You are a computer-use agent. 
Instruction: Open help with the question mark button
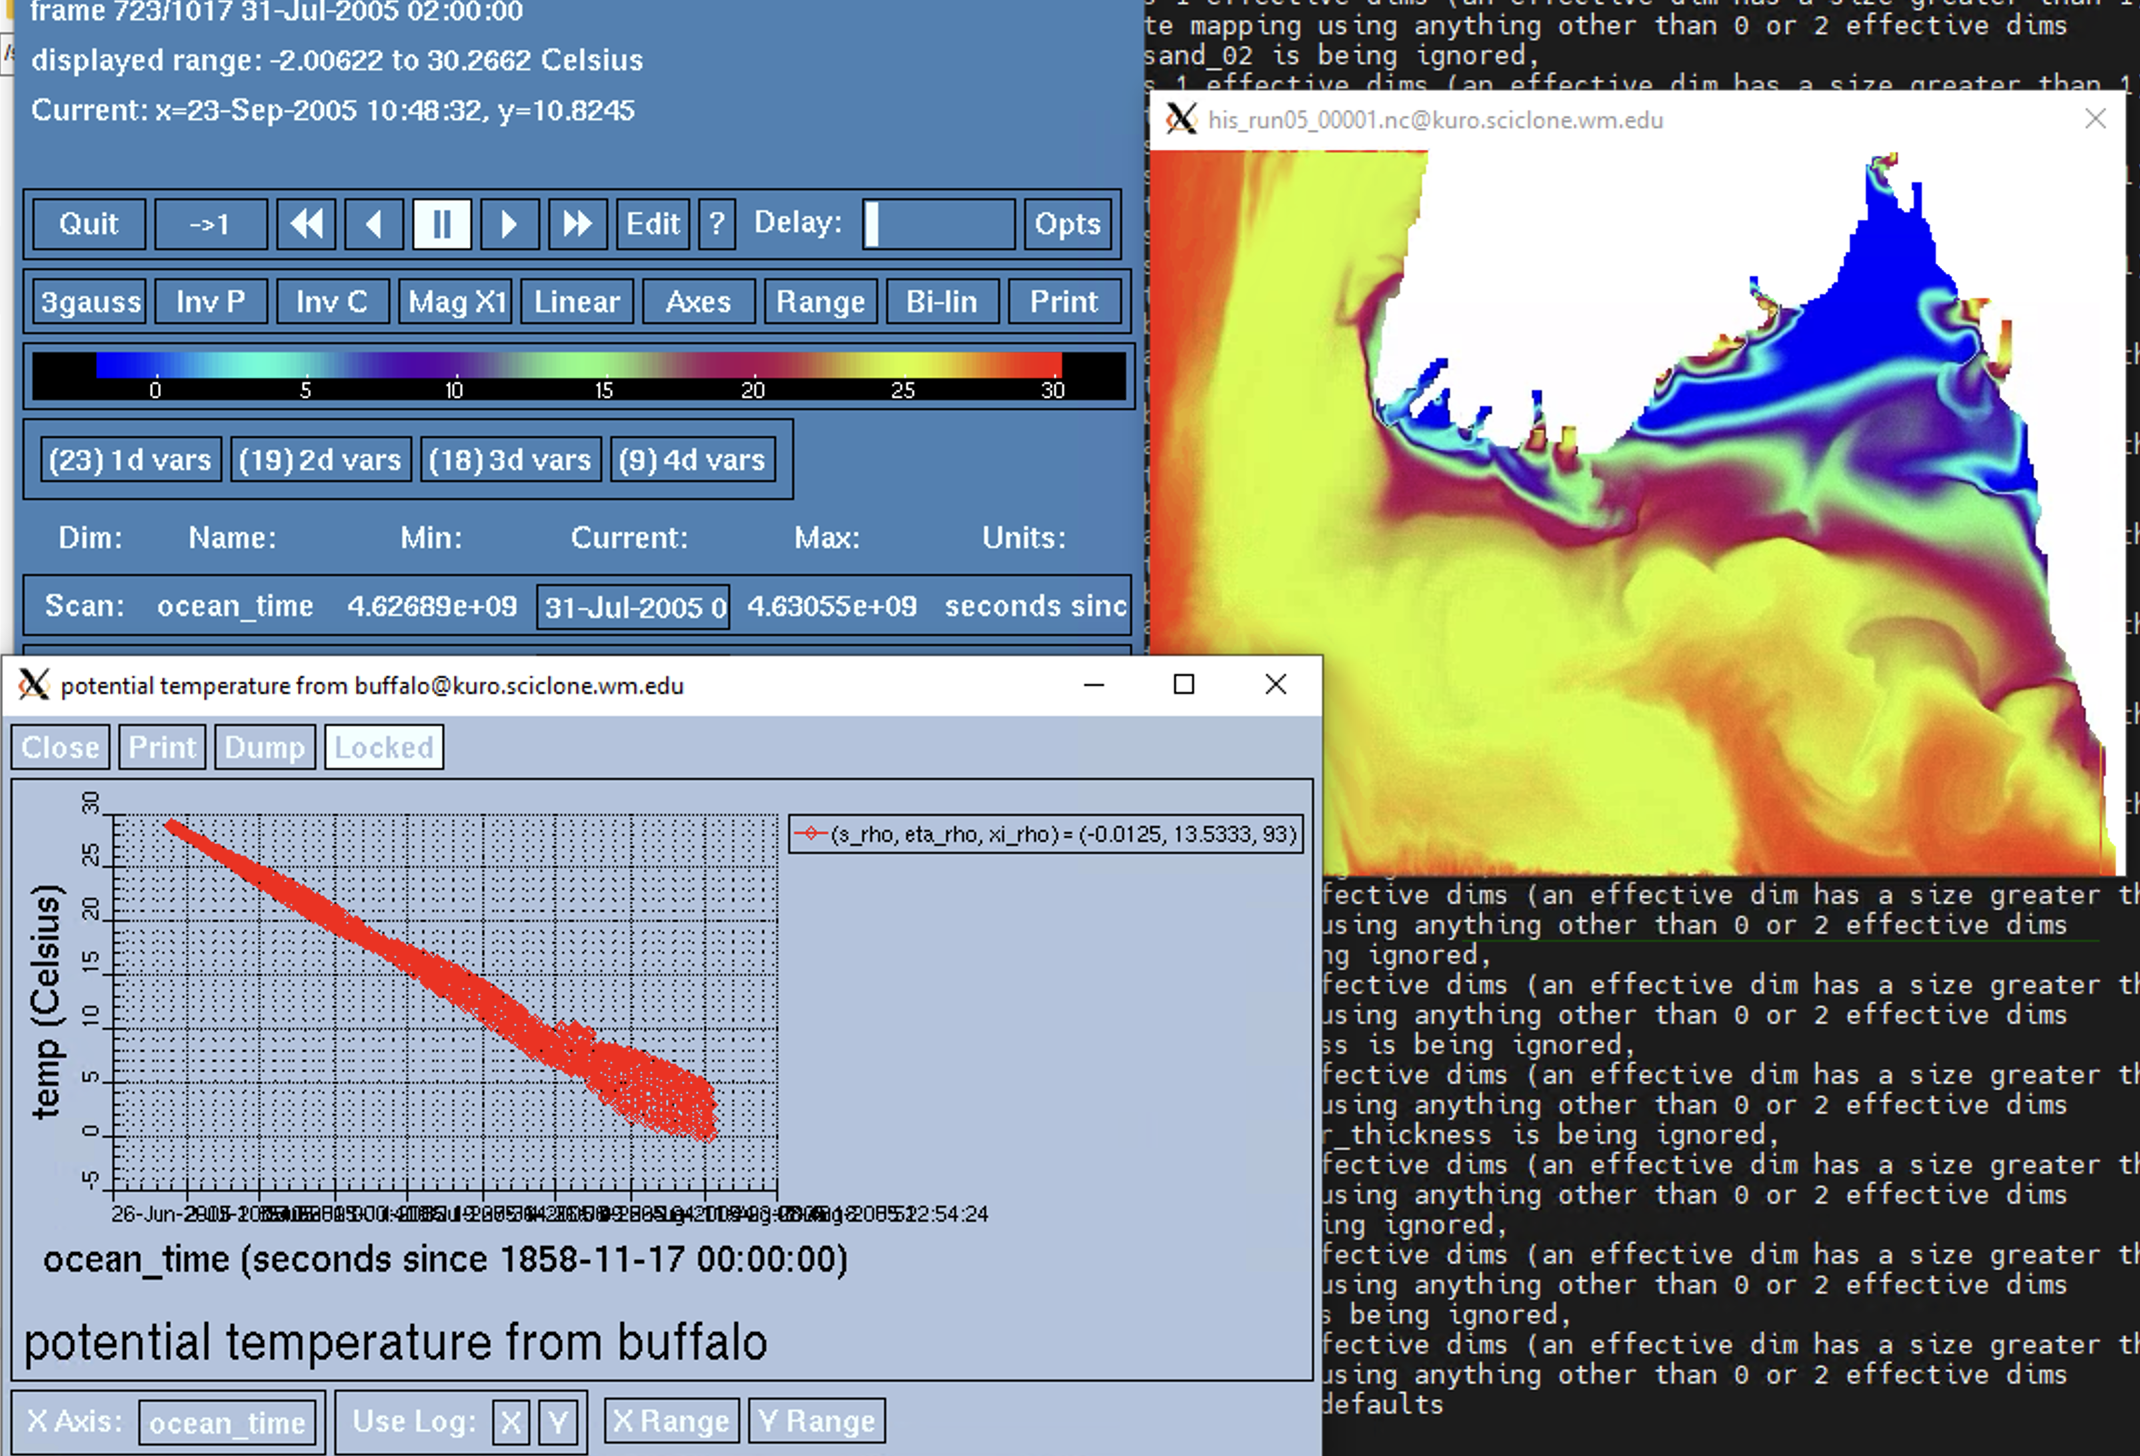coord(716,223)
